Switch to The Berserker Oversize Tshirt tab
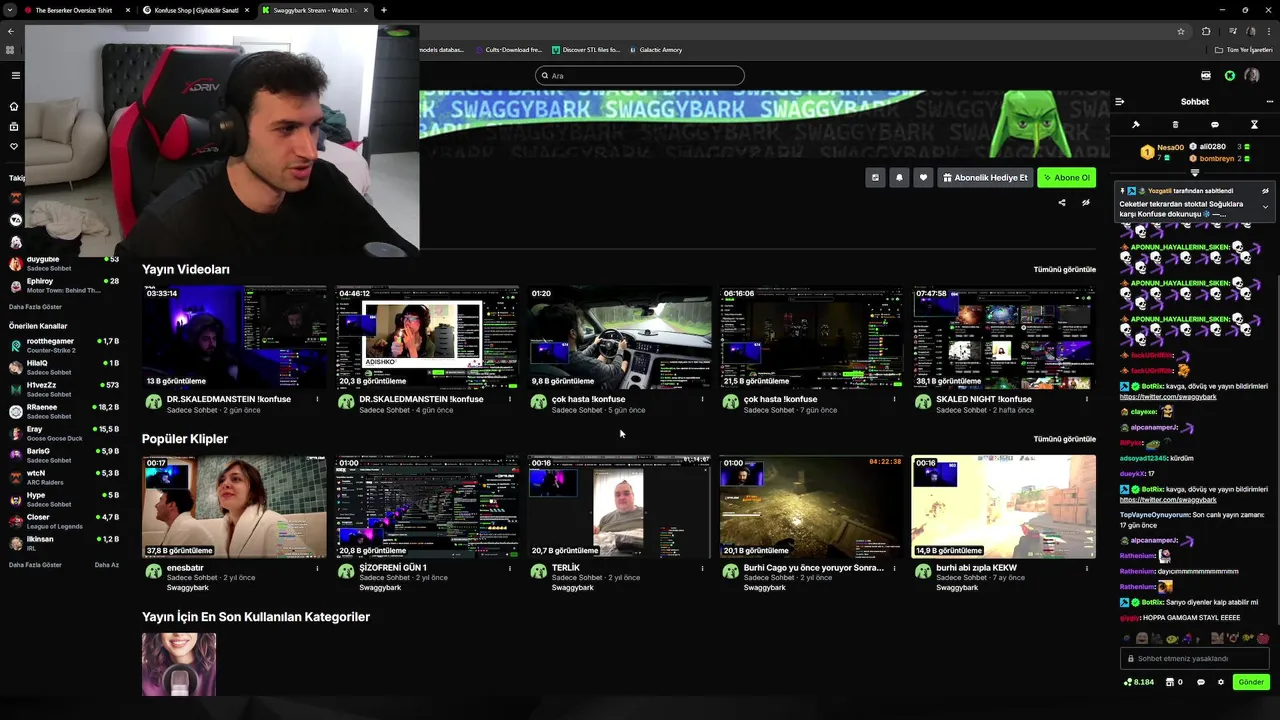The width and height of the screenshot is (1280, 720). 75,10
